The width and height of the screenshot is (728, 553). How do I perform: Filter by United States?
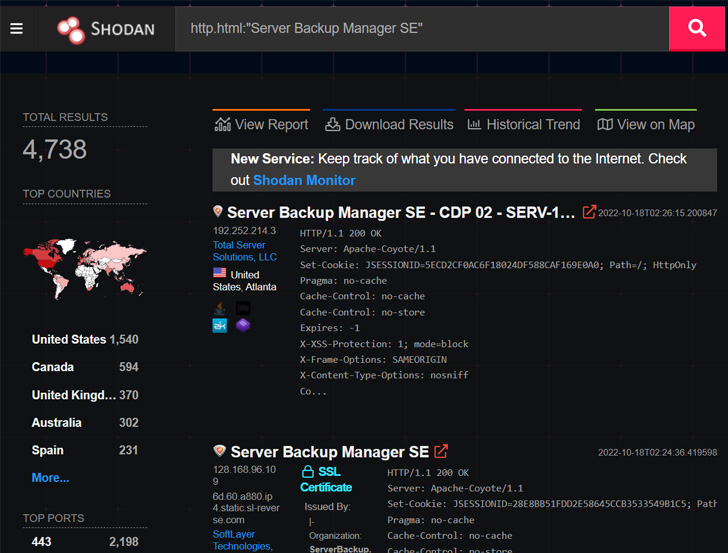click(x=85, y=339)
